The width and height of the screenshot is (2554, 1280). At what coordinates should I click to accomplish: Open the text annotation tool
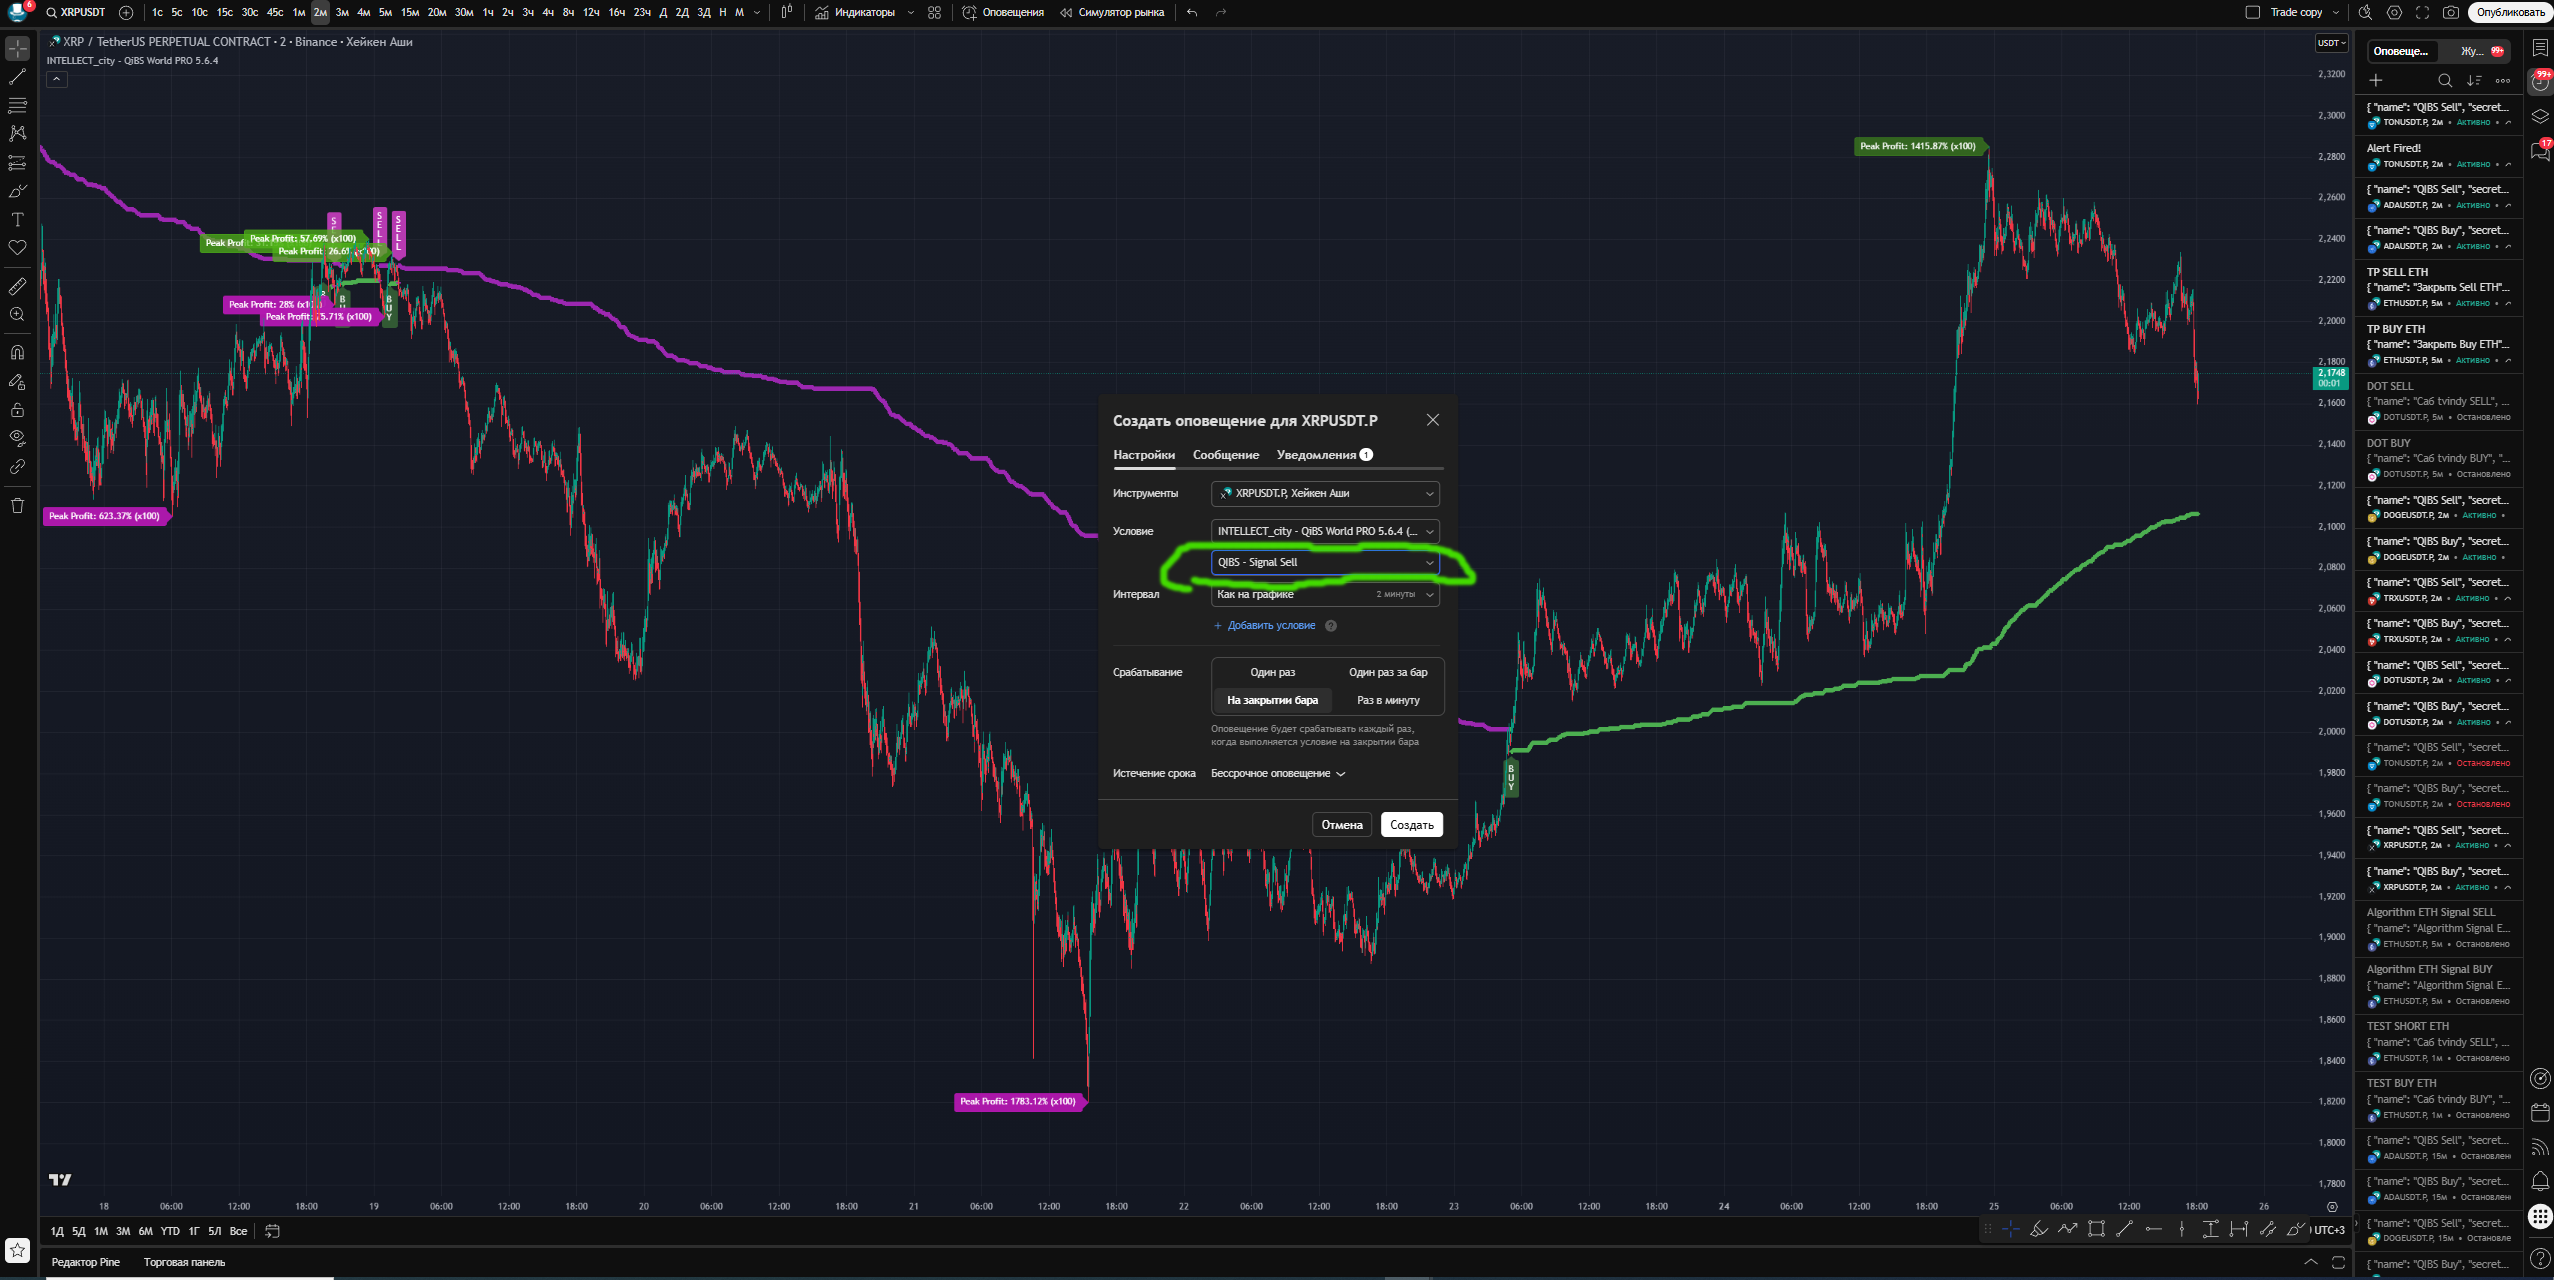[x=17, y=219]
